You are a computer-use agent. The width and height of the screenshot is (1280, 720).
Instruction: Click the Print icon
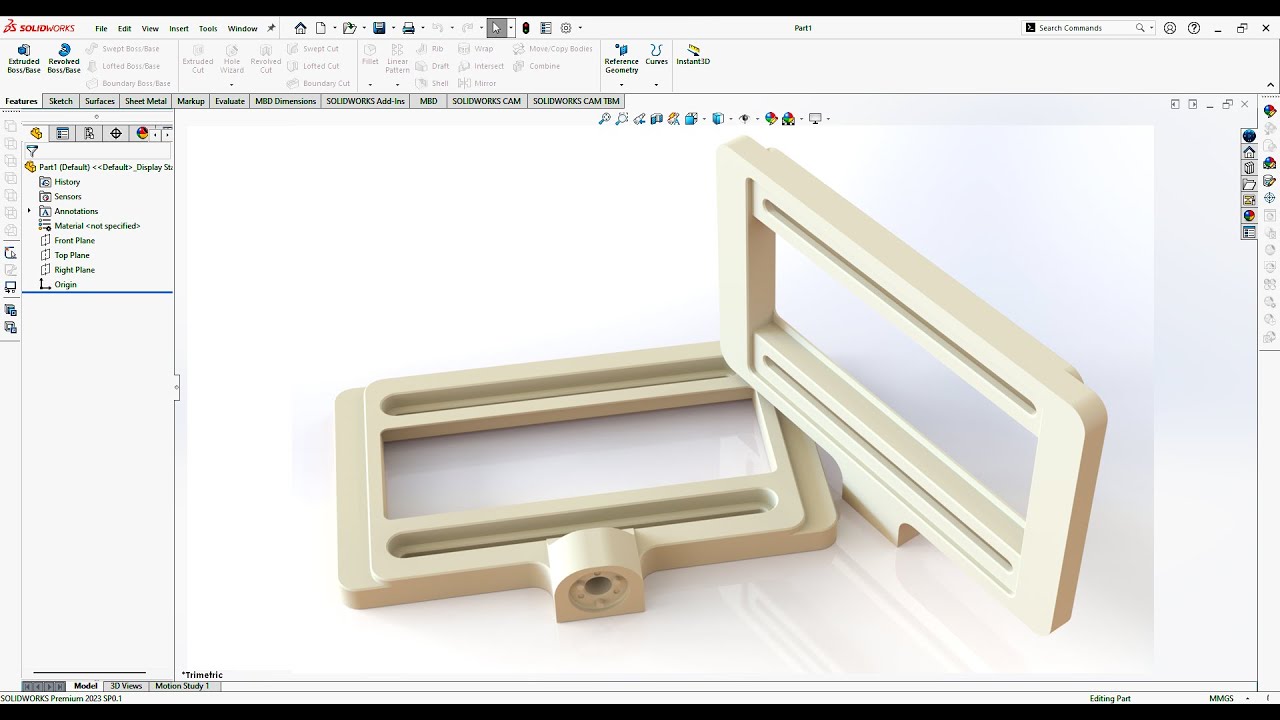click(408, 28)
